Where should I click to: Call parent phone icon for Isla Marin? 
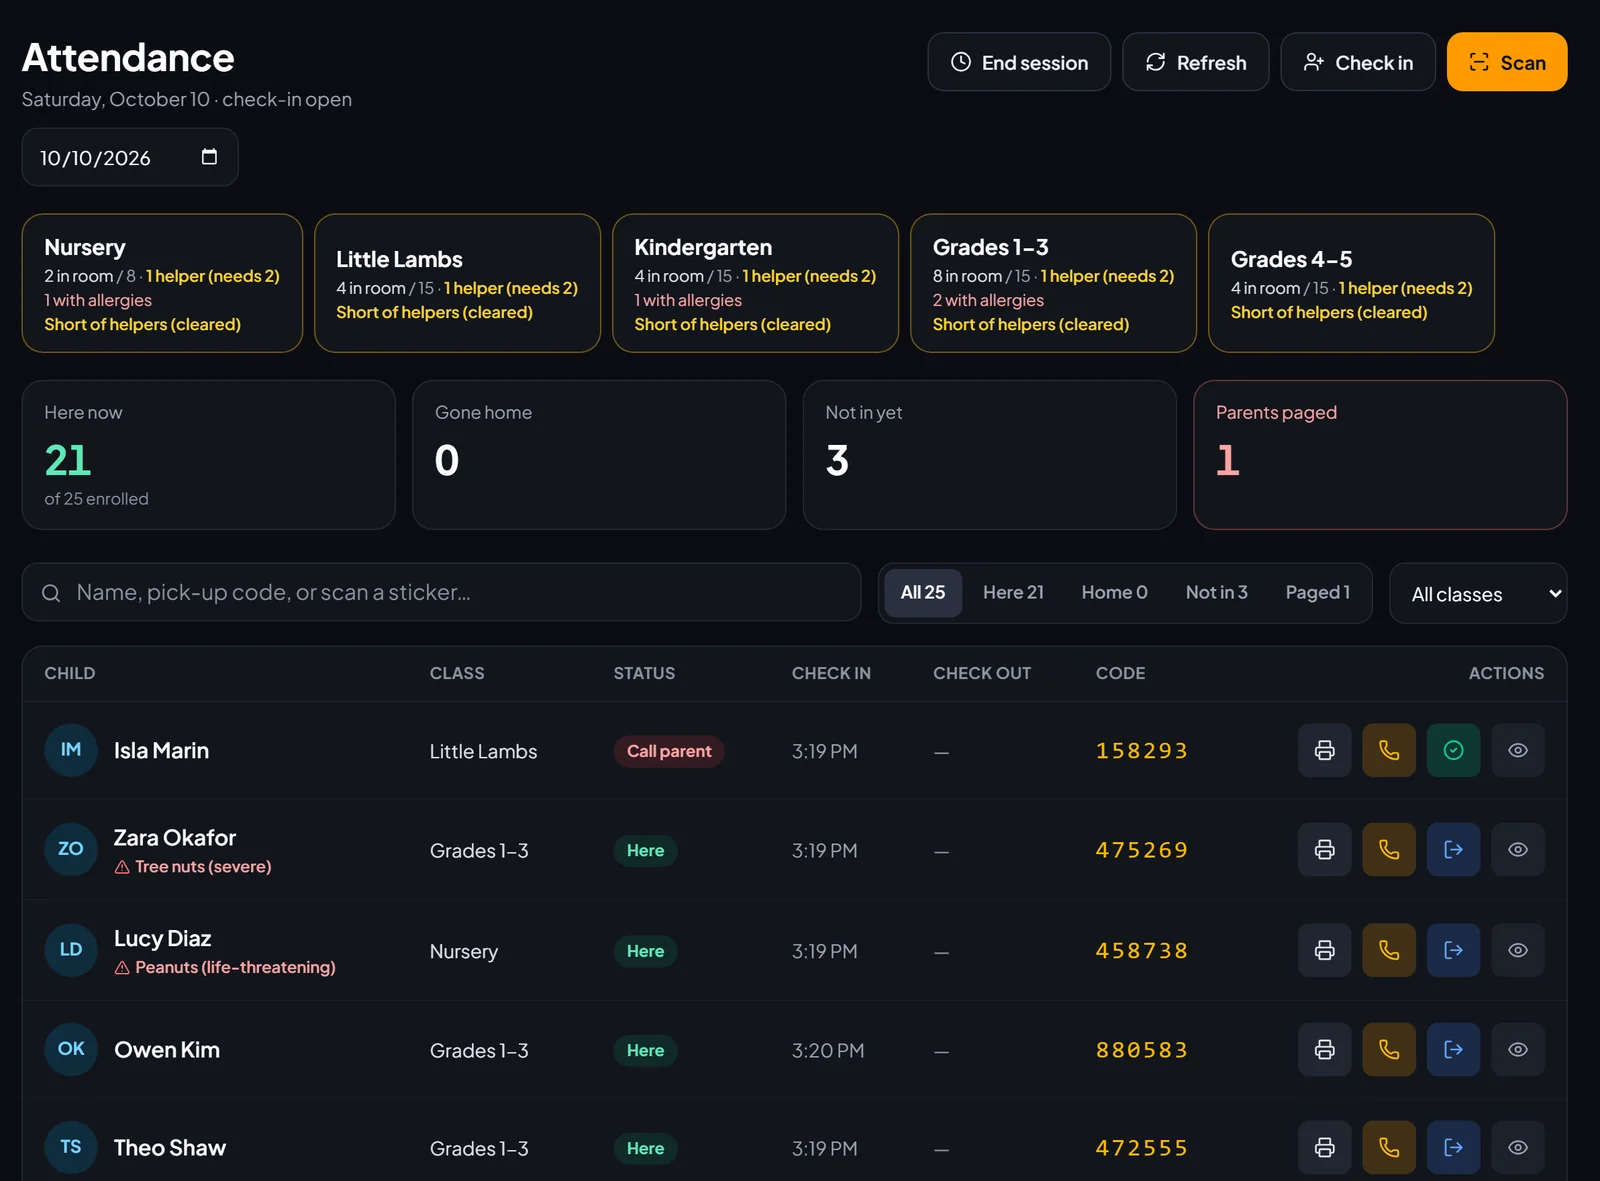(x=1389, y=750)
